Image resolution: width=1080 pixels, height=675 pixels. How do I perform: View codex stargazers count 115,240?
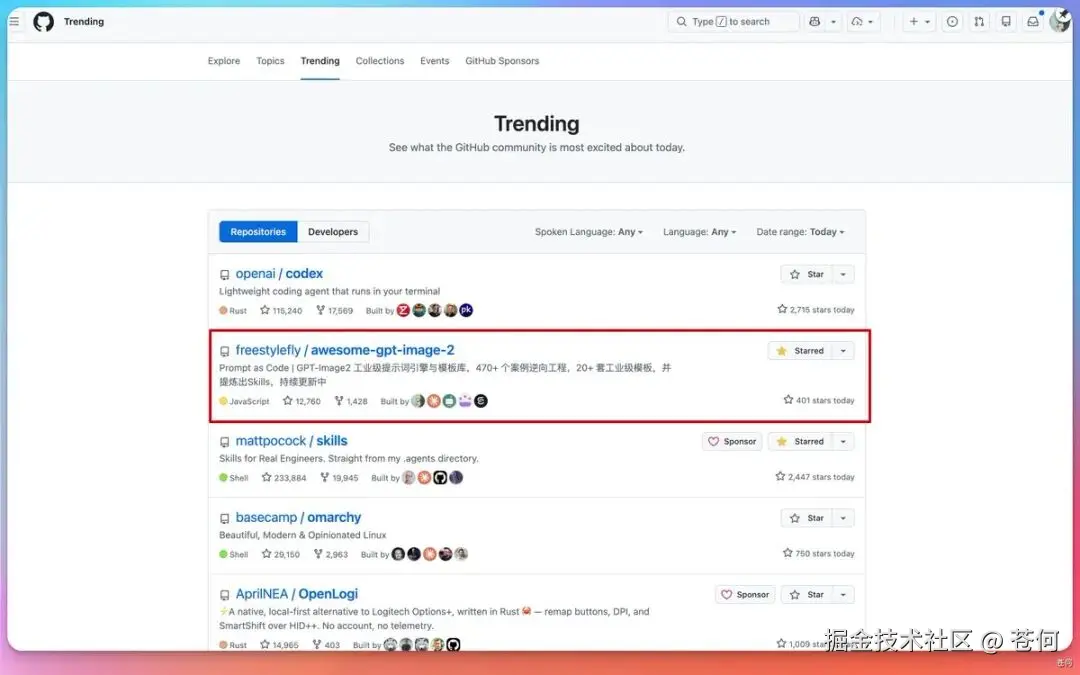(281, 311)
